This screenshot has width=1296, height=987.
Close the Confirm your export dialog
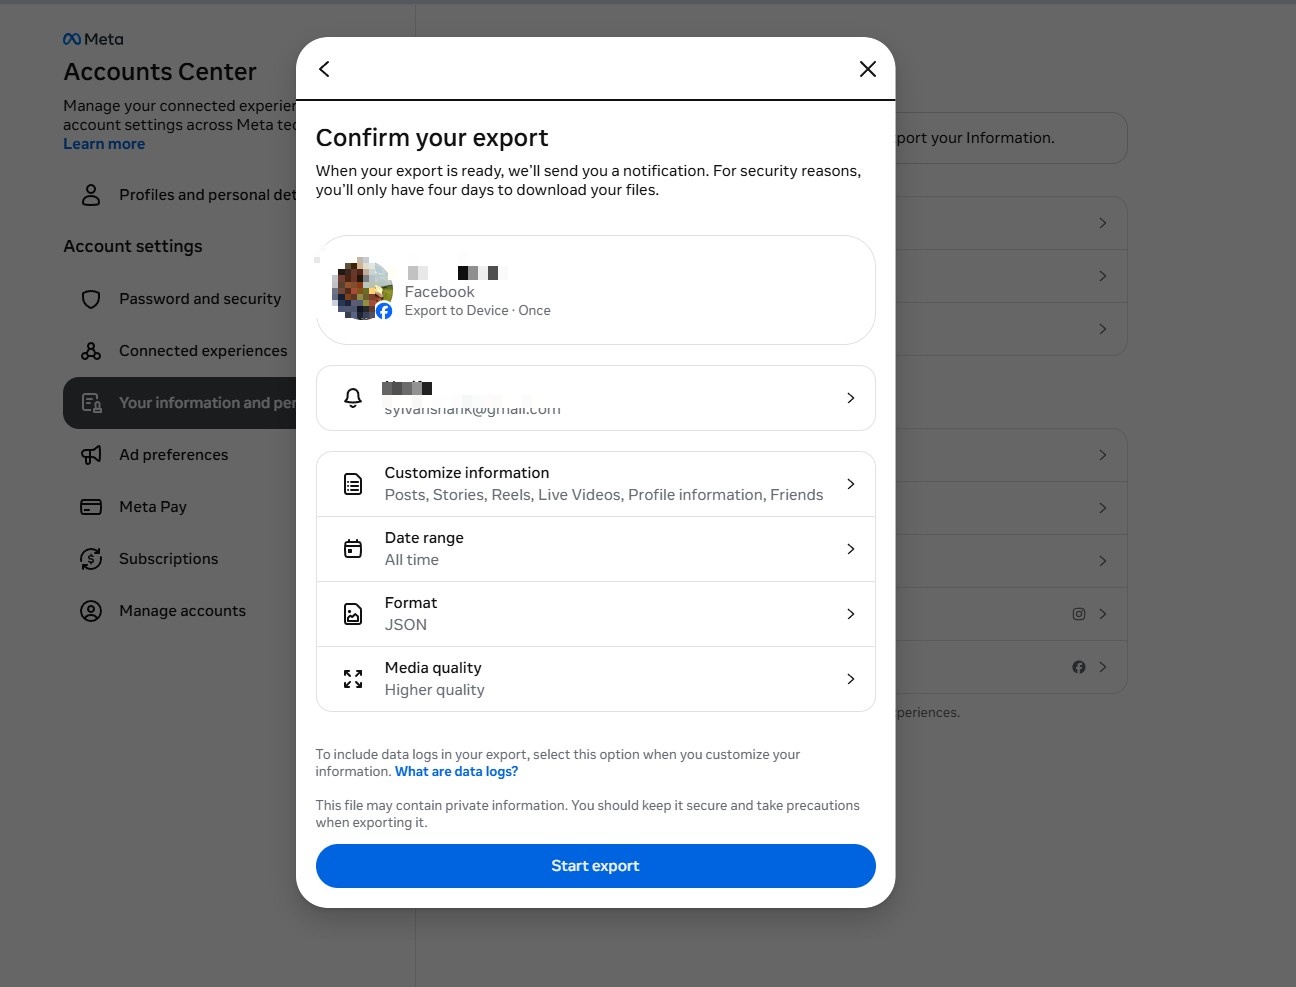[868, 69]
